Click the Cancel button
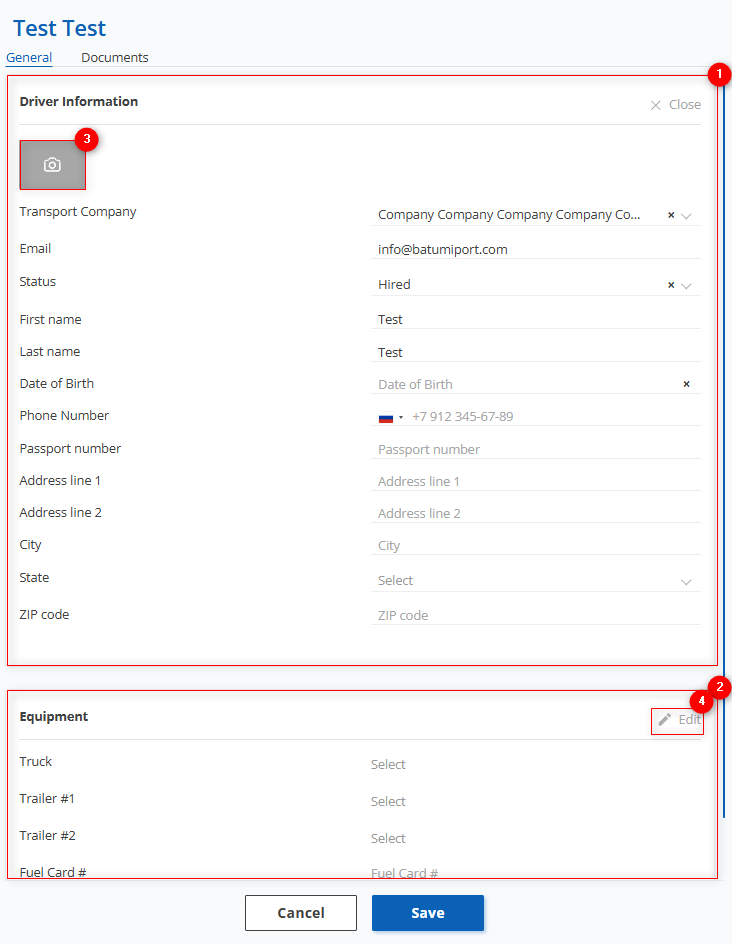 [x=301, y=913]
